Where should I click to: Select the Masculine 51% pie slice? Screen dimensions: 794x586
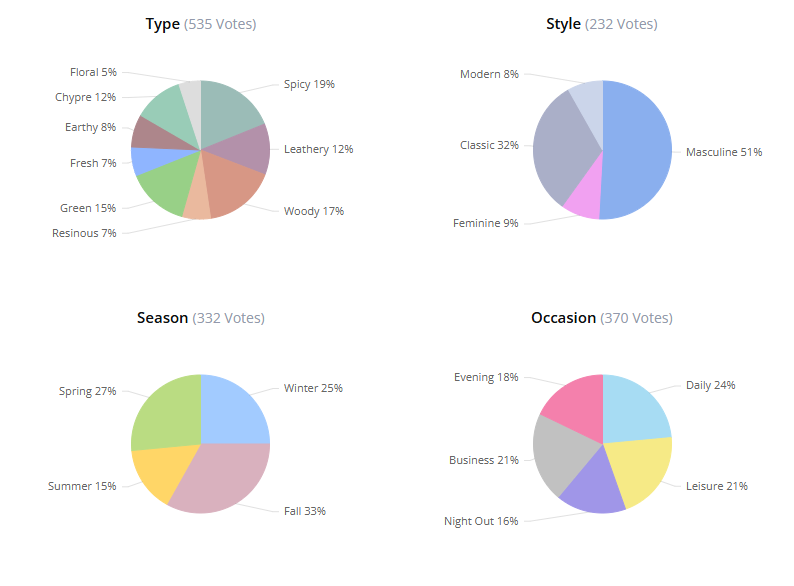pyautogui.click(x=640, y=150)
